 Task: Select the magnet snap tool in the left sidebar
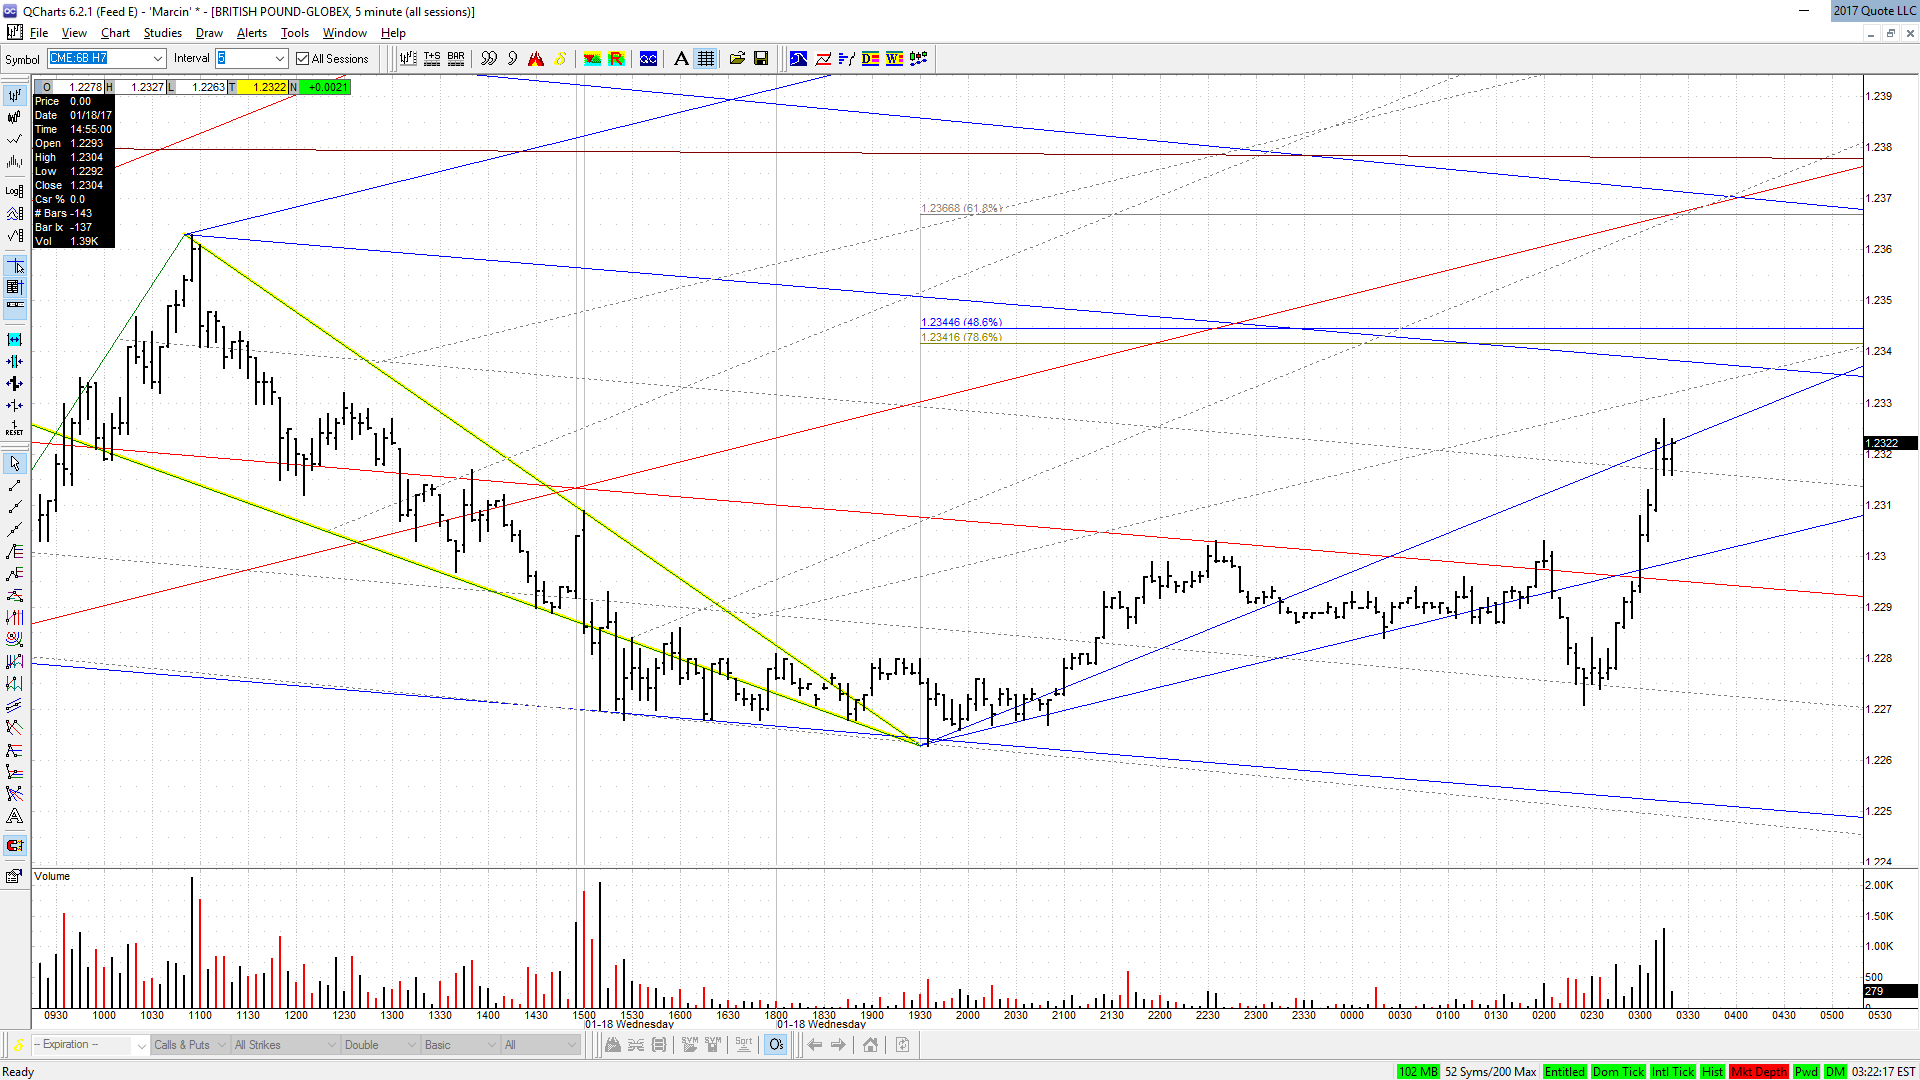(x=15, y=846)
